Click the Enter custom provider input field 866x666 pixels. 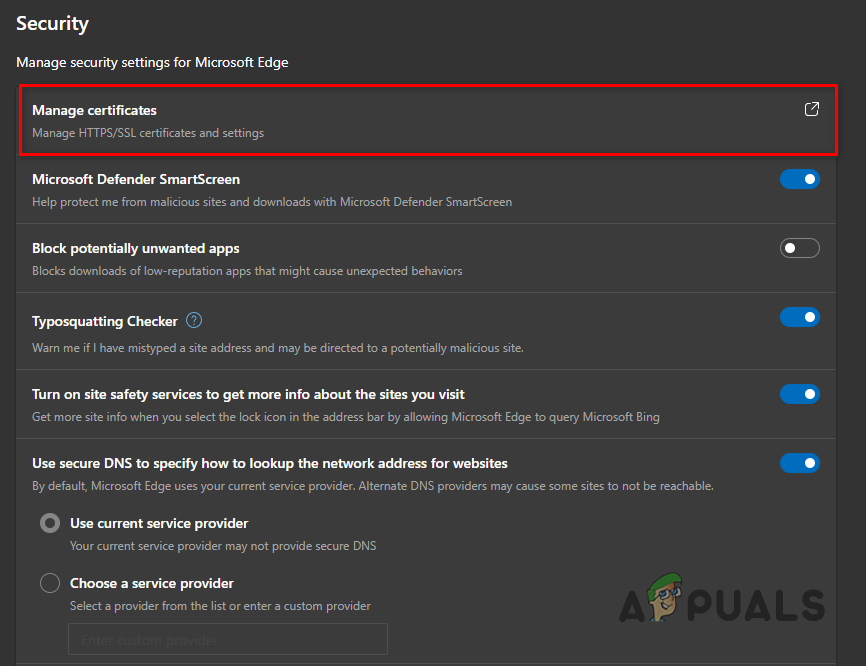point(228,639)
